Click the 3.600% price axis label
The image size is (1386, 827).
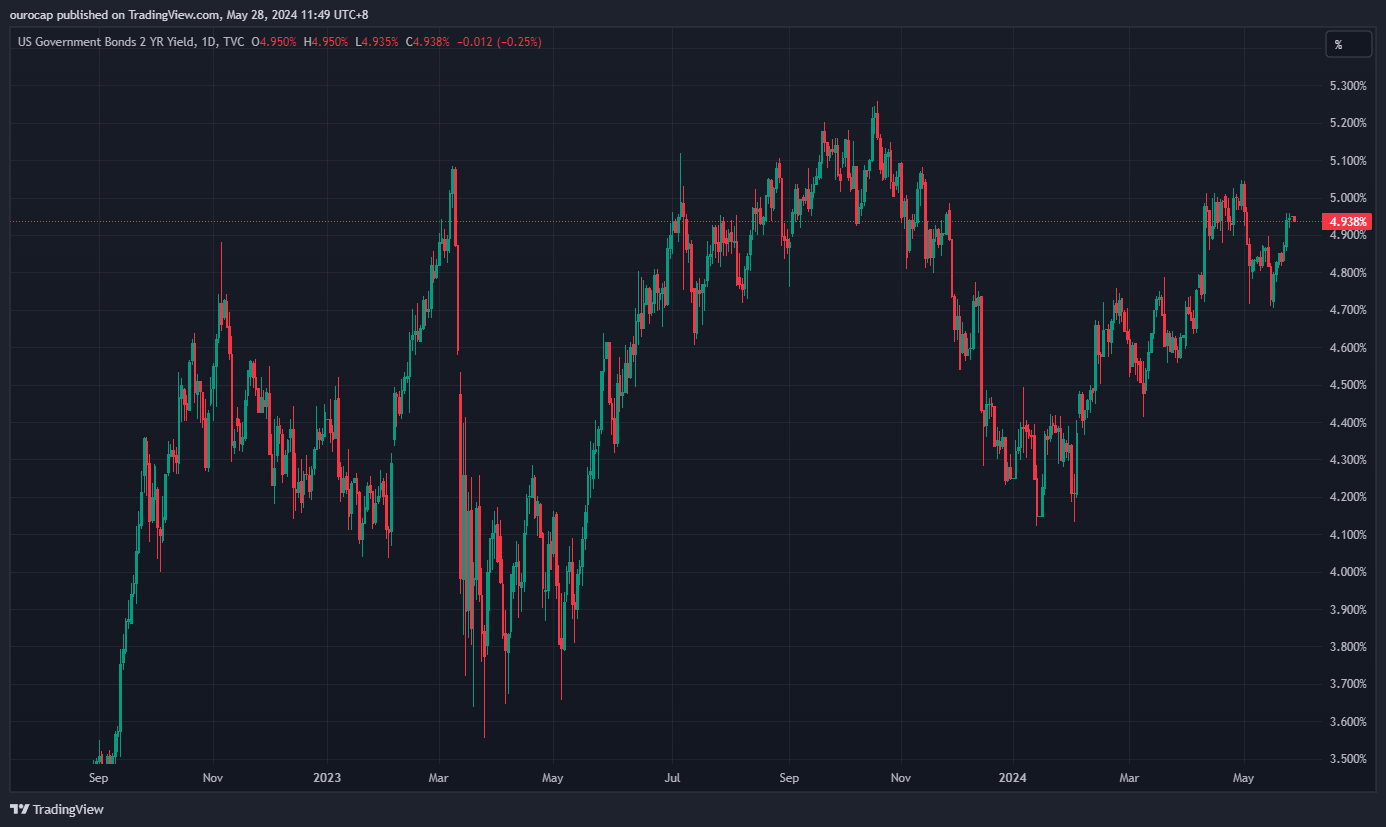pos(1347,722)
